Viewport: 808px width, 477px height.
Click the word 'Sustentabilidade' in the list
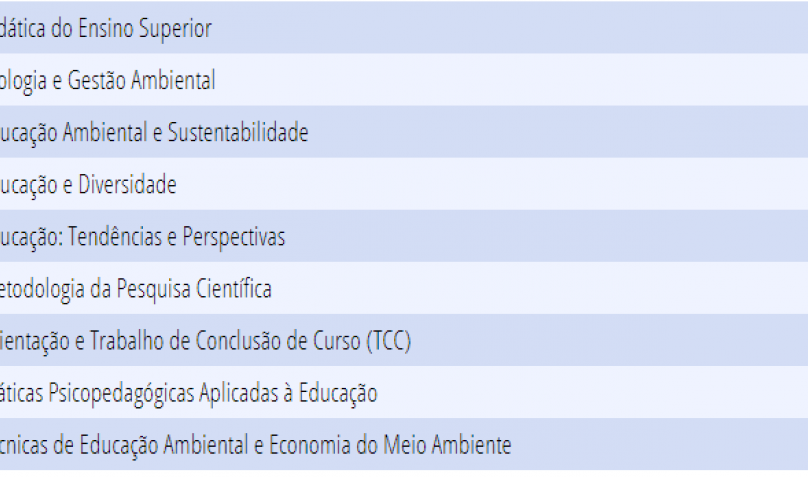(x=238, y=132)
